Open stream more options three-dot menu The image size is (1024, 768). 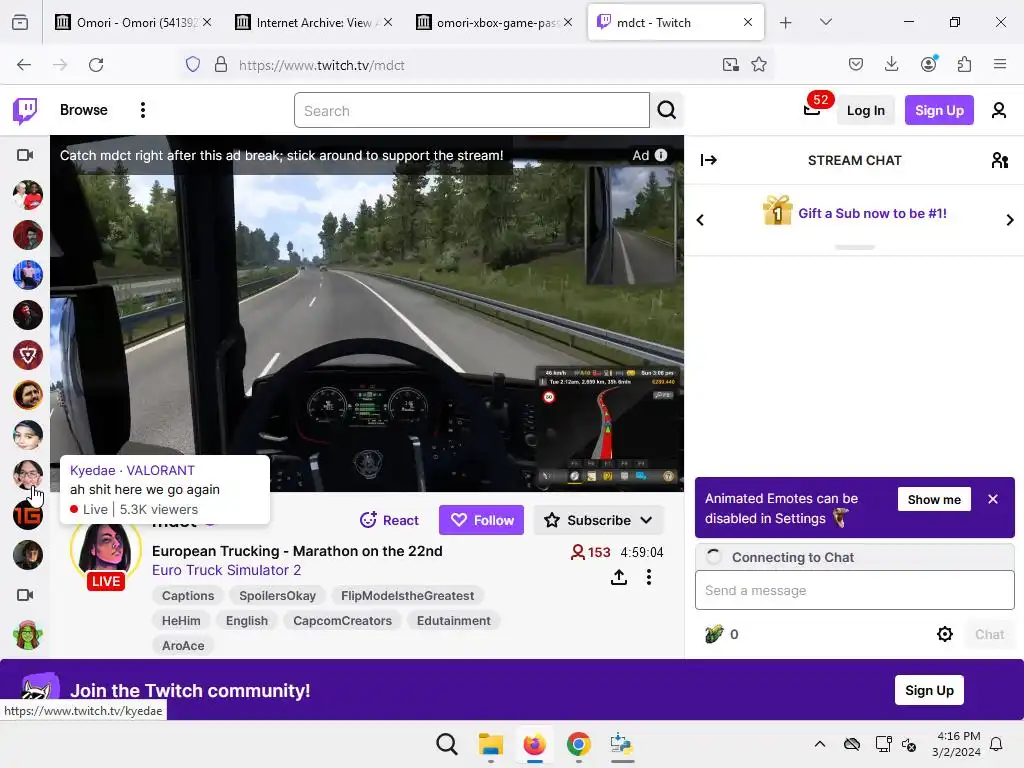(x=648, y=577)
